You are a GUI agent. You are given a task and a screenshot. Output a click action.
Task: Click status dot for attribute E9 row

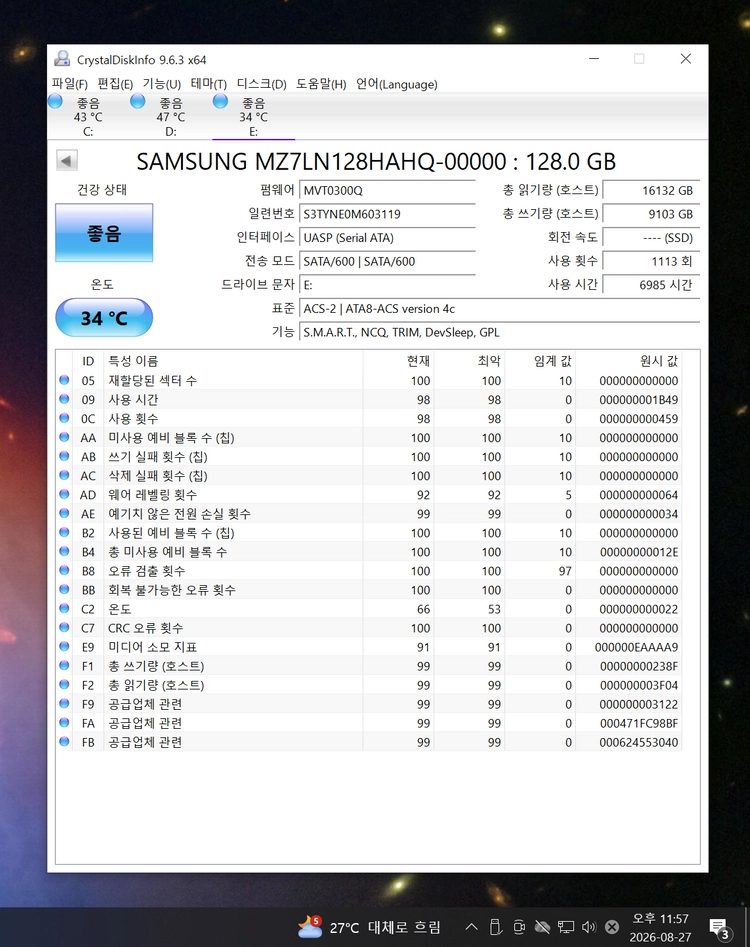(x=64, y=646)
